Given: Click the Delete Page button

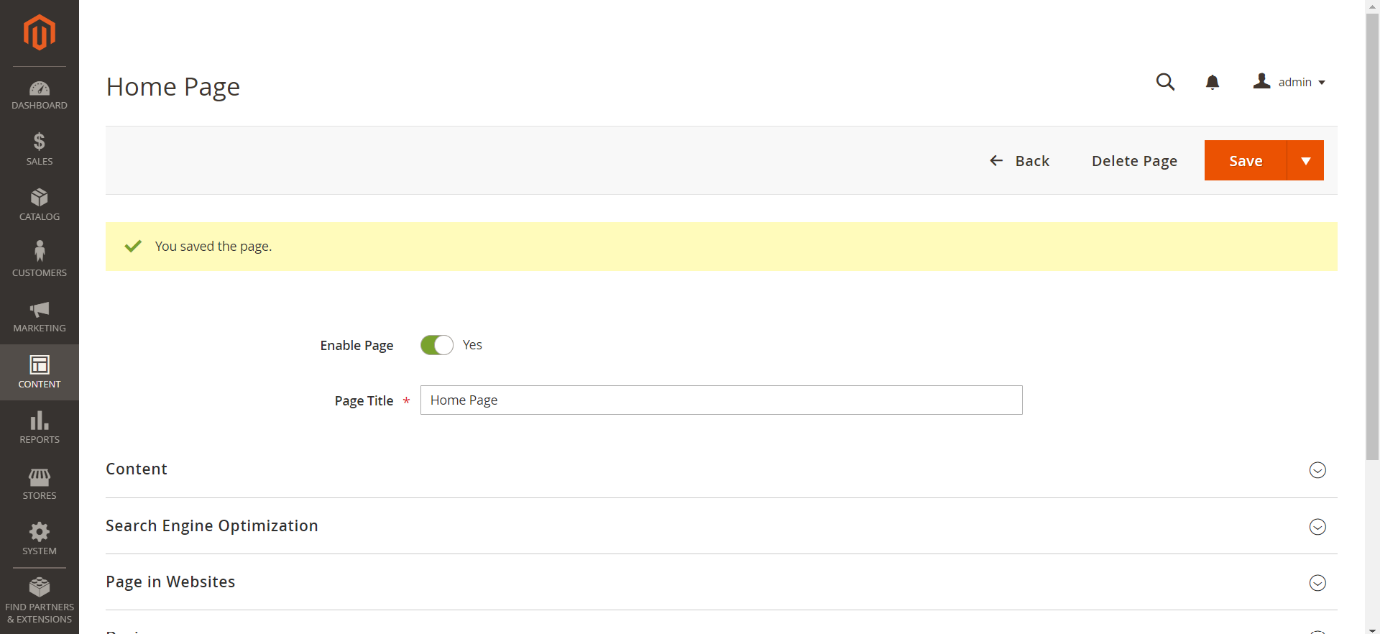Looking at the screenshot, I should pos(1134,161).
